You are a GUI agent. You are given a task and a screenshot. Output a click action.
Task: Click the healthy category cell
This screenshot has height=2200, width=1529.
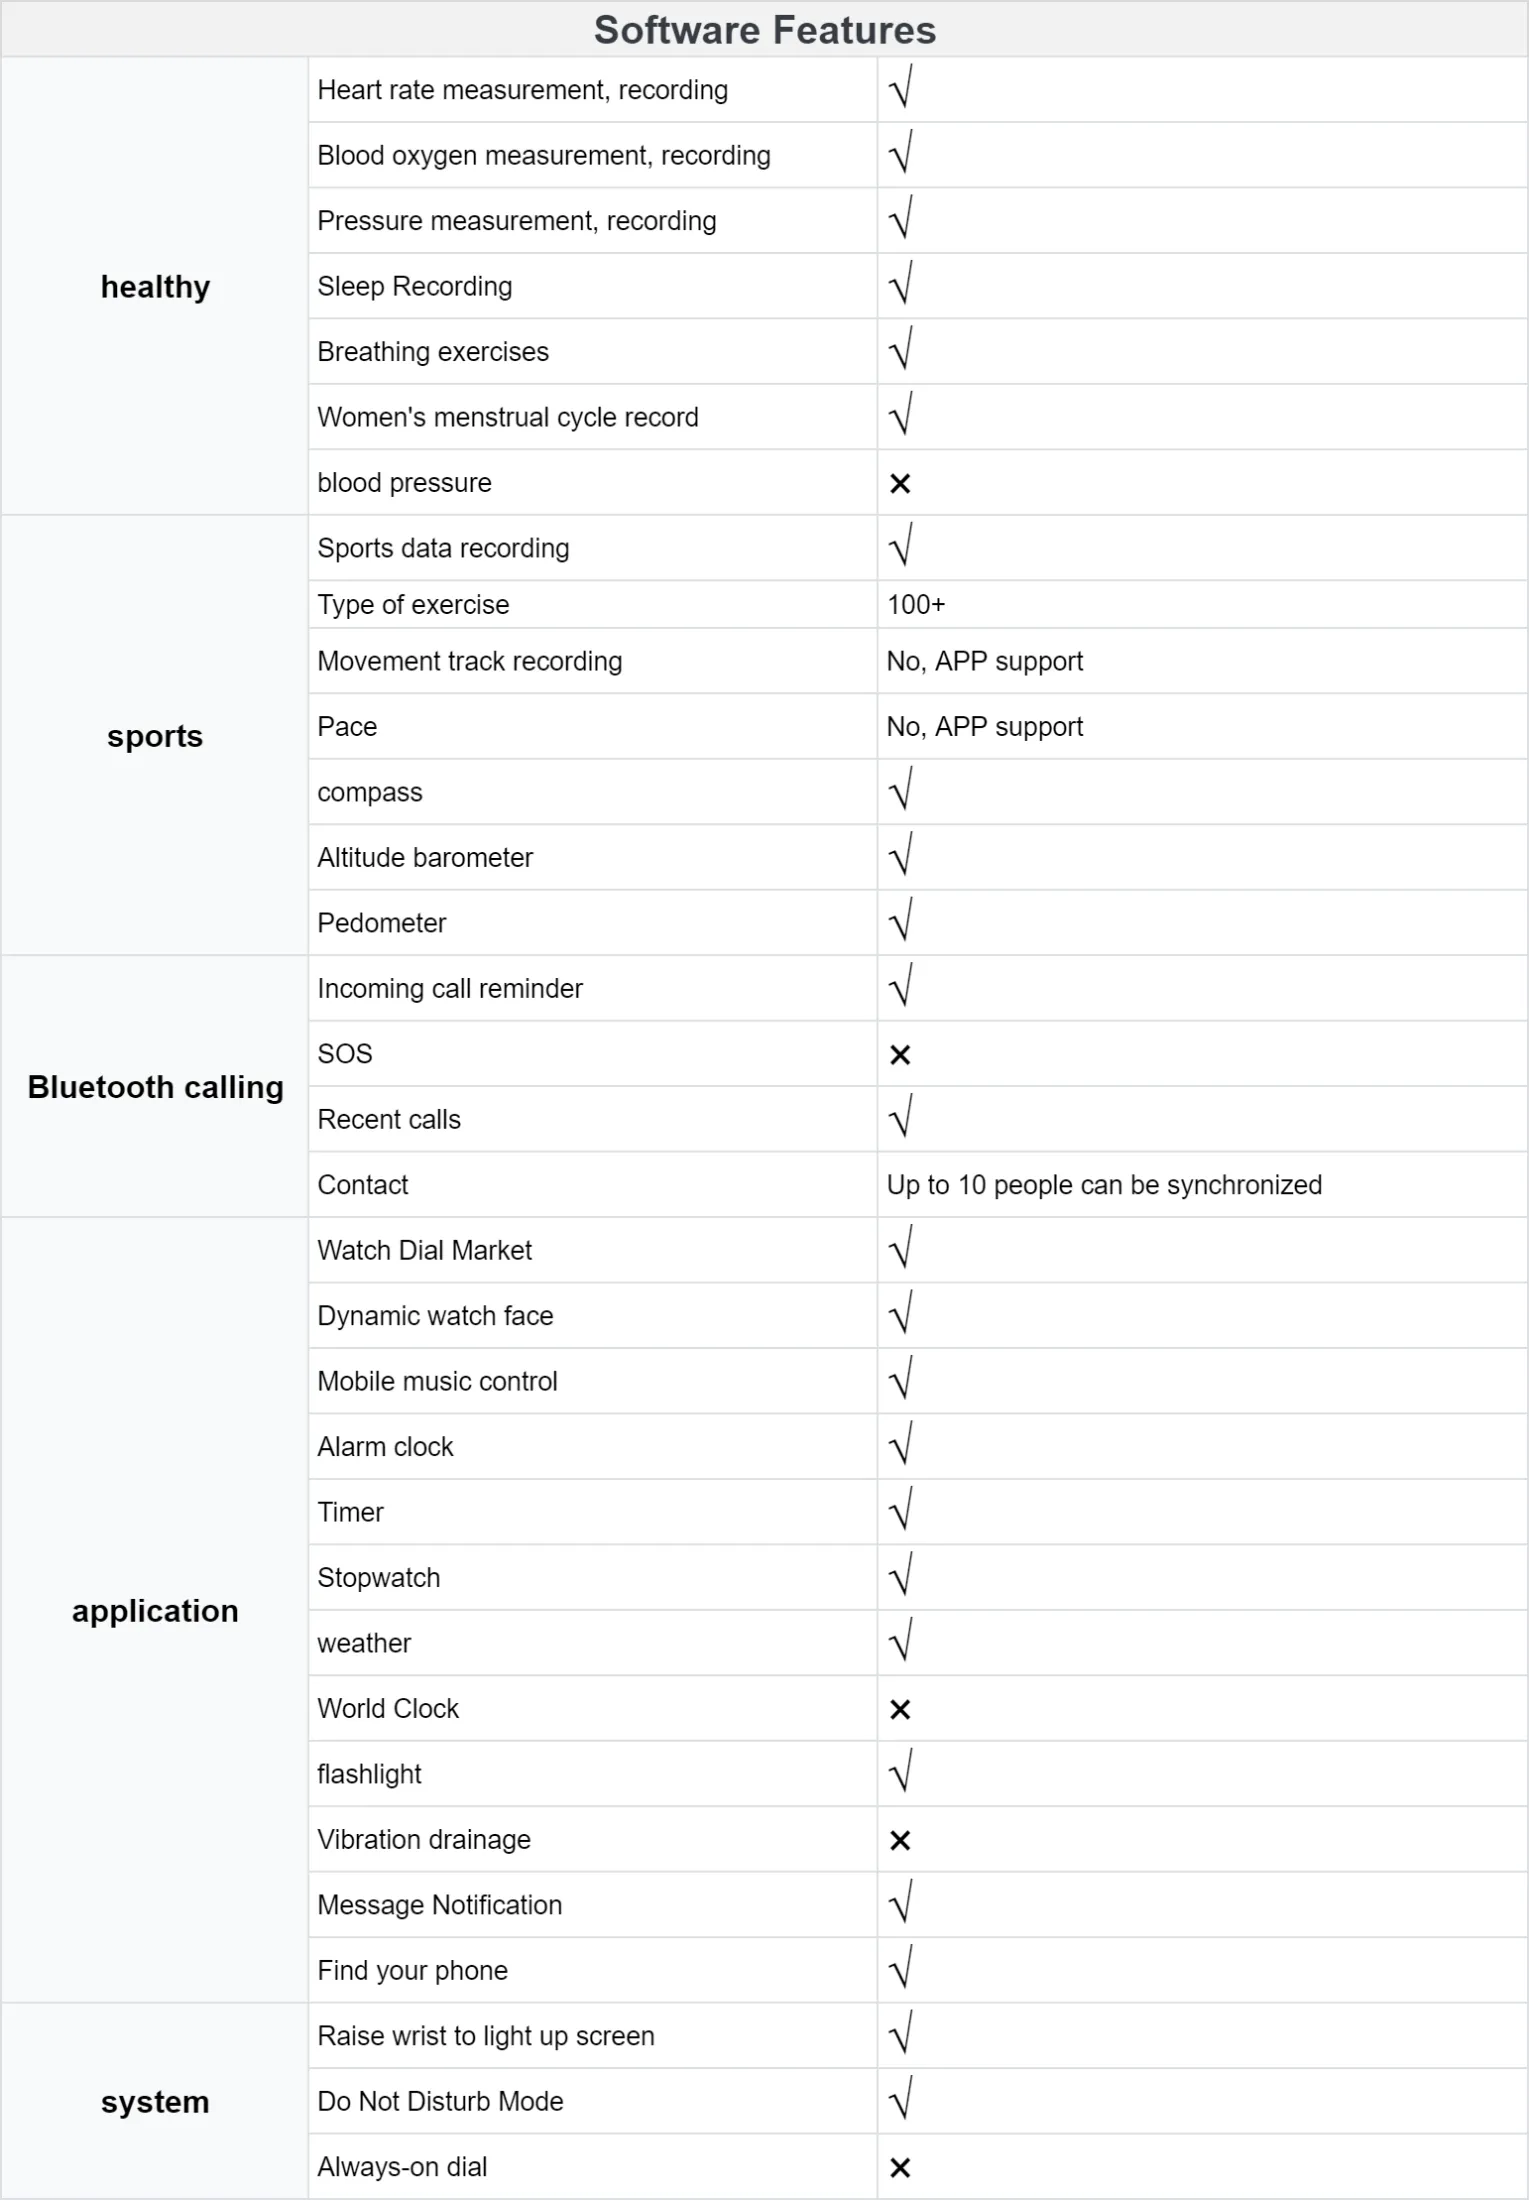tap(155, 287)
